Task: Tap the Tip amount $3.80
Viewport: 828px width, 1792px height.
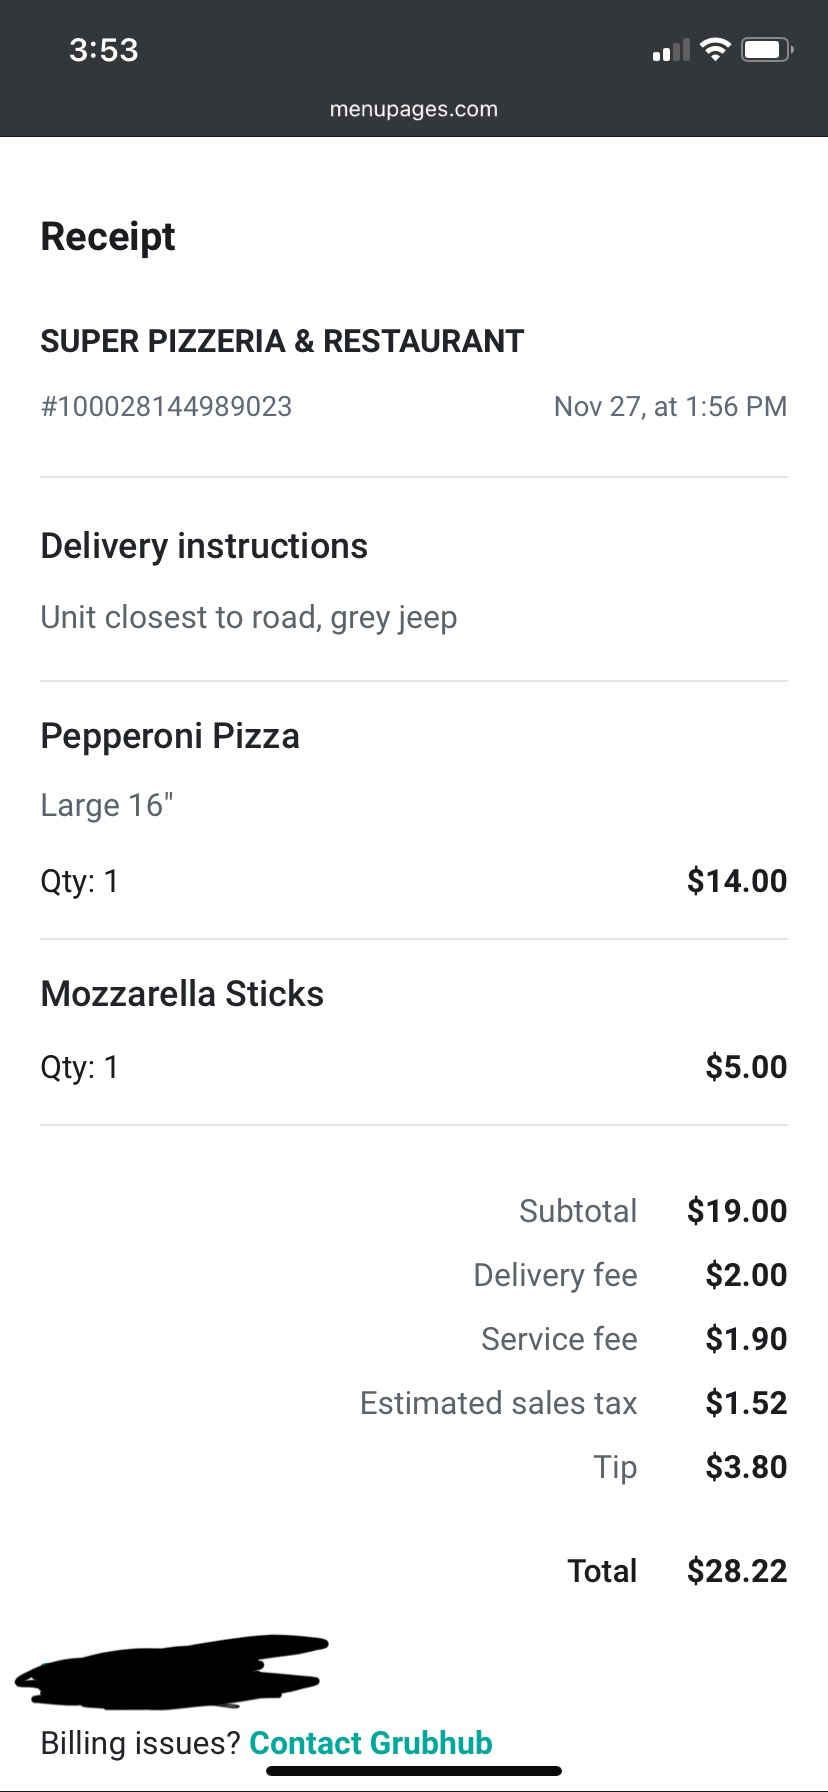Action: point(746,1467)
